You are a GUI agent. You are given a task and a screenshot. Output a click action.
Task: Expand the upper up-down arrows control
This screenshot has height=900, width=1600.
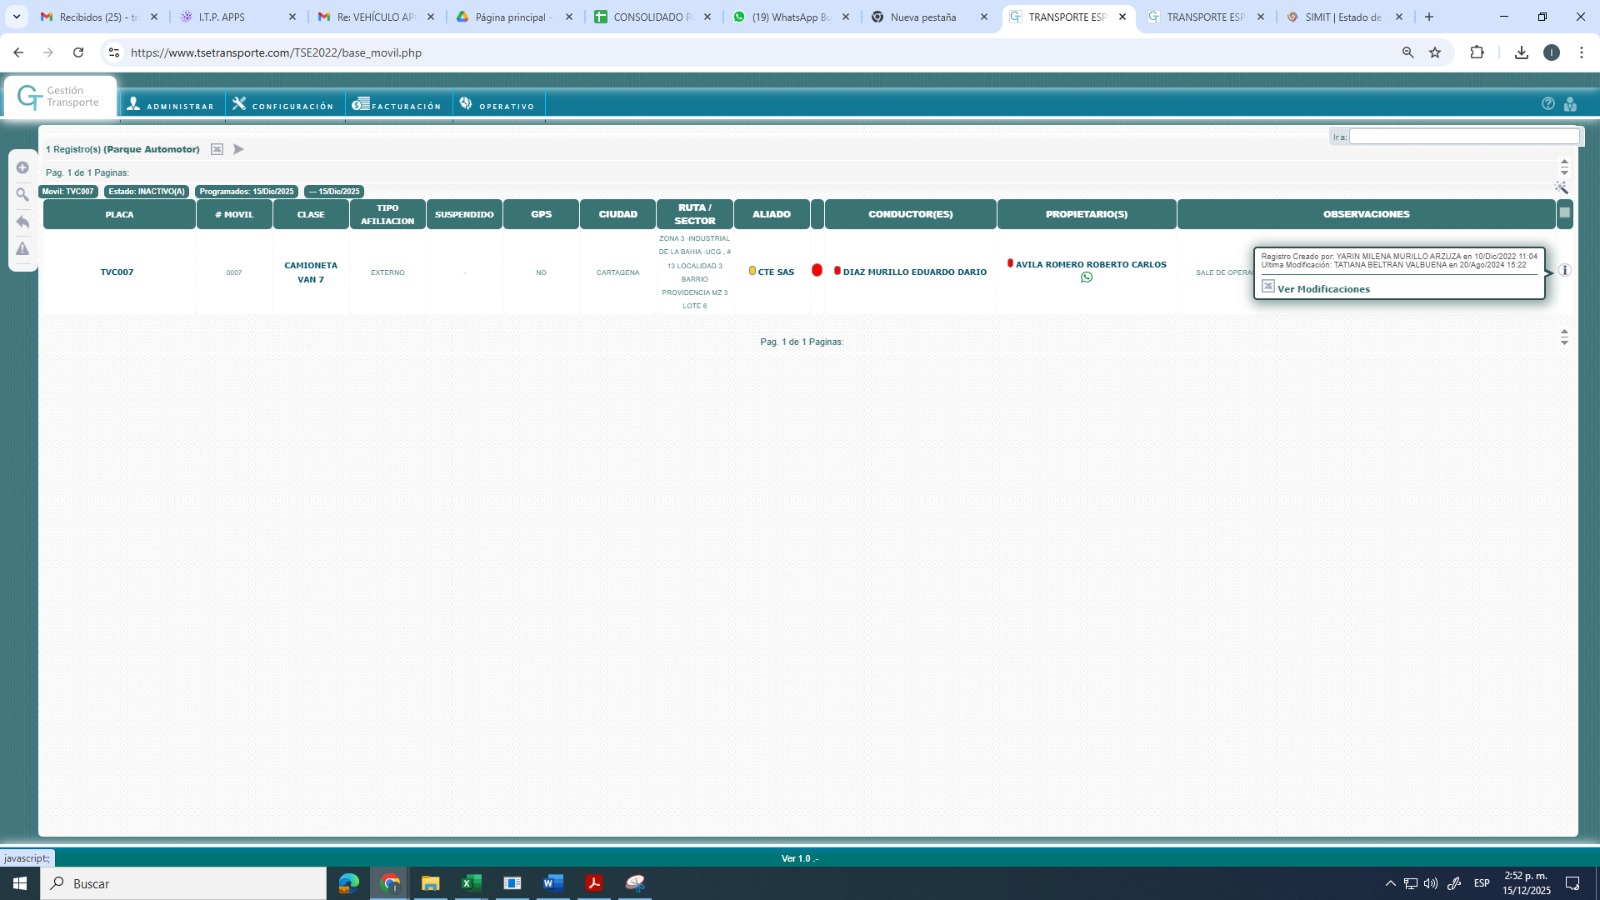(x=1564, y=167)
